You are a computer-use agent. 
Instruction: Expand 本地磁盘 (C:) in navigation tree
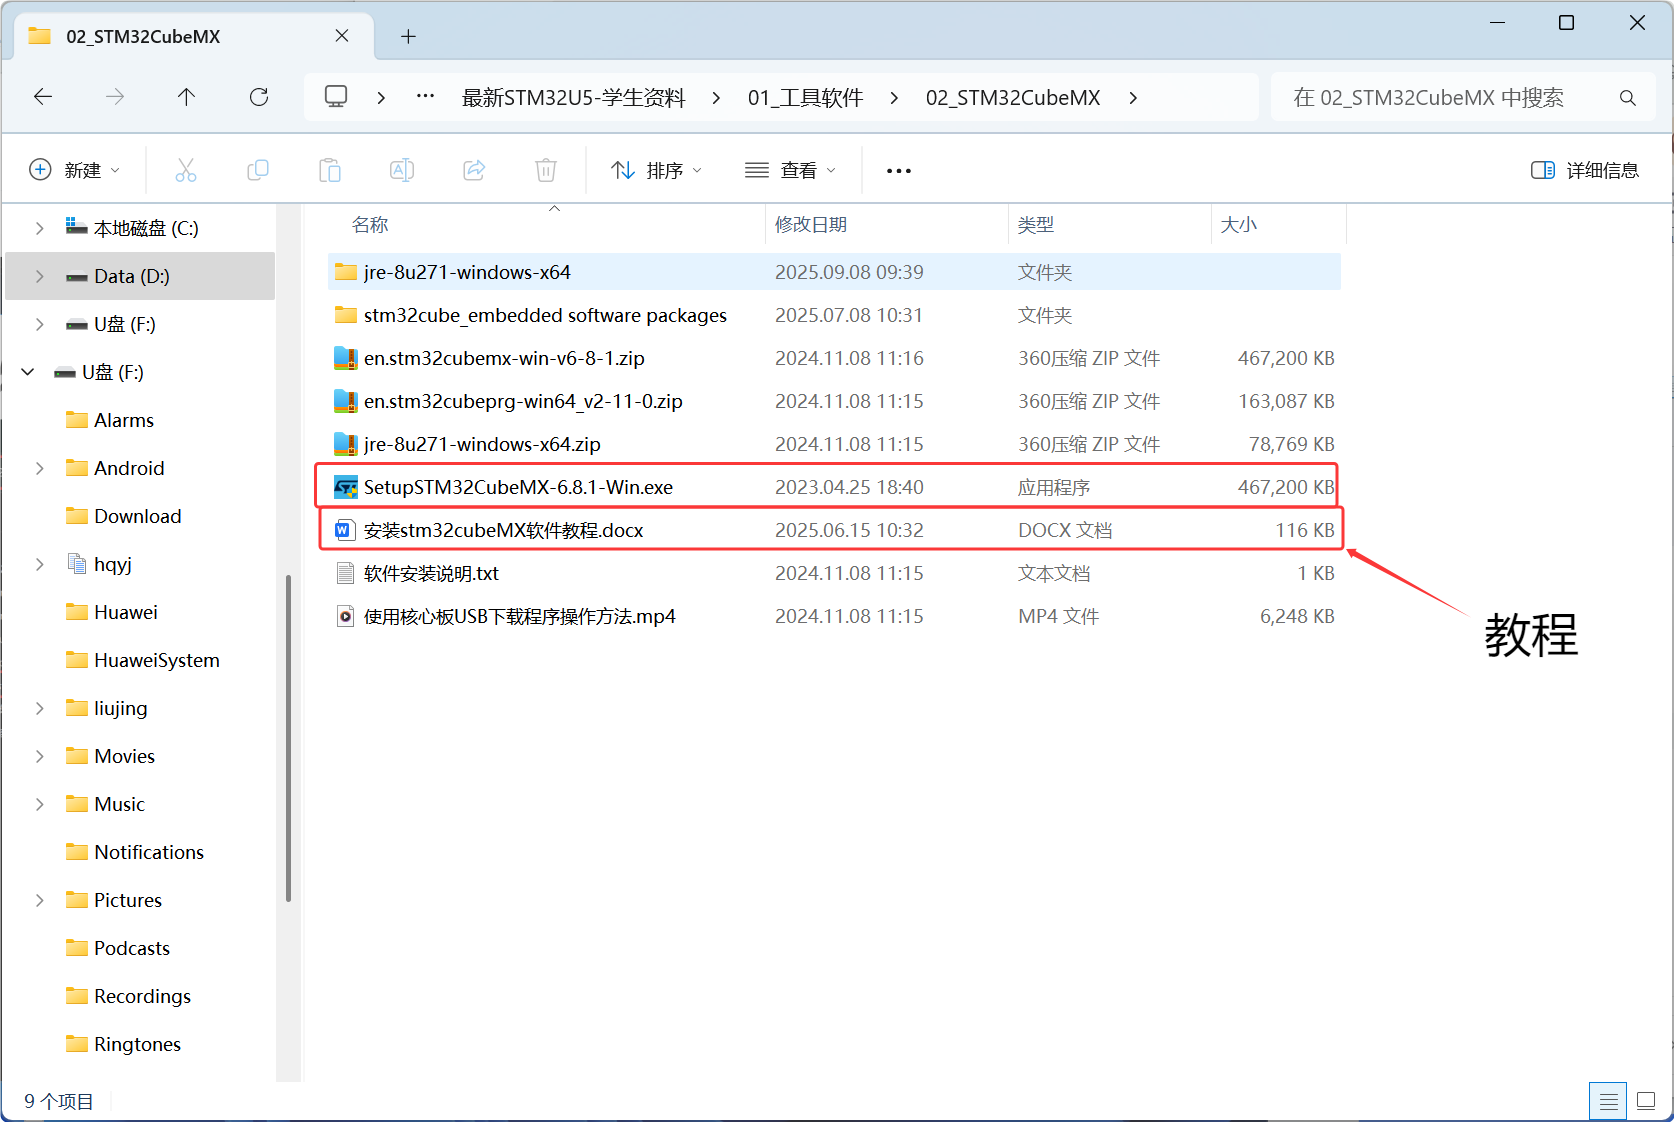(39, 228)
